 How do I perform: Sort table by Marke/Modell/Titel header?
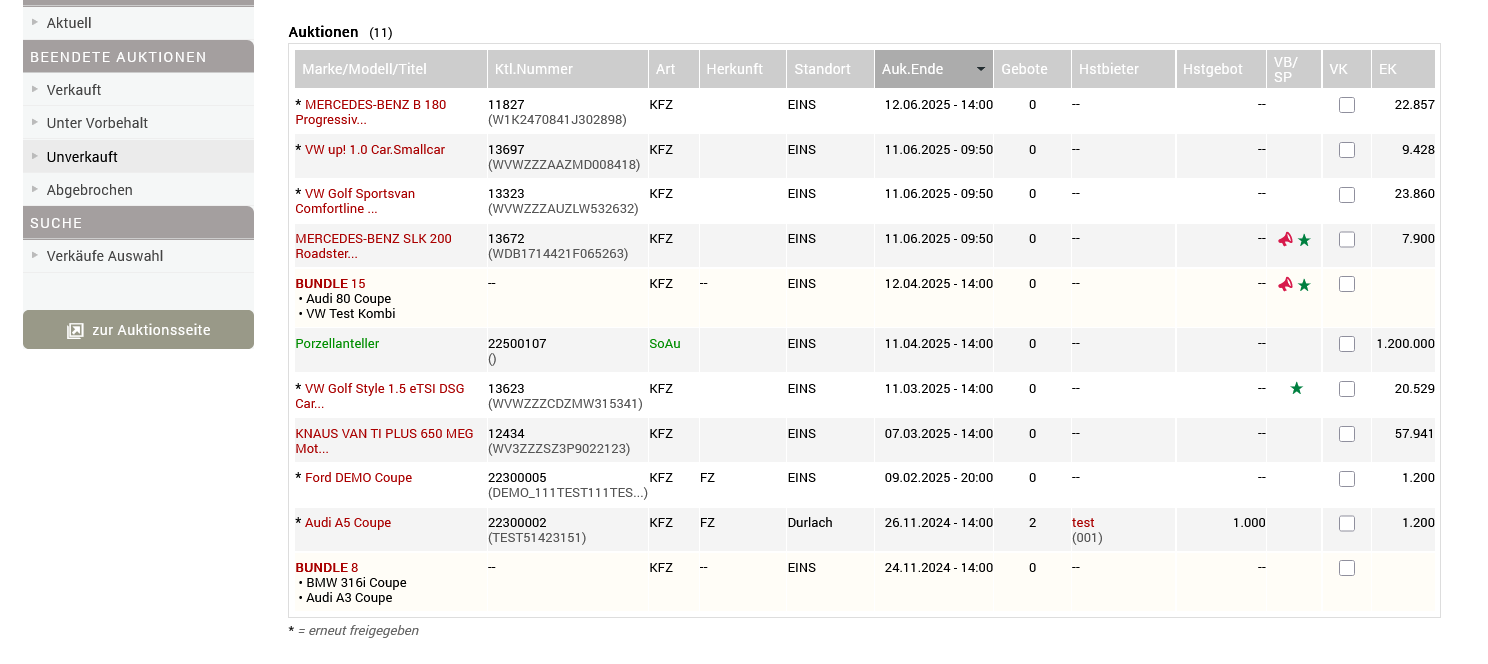click(x=364, y=69)
